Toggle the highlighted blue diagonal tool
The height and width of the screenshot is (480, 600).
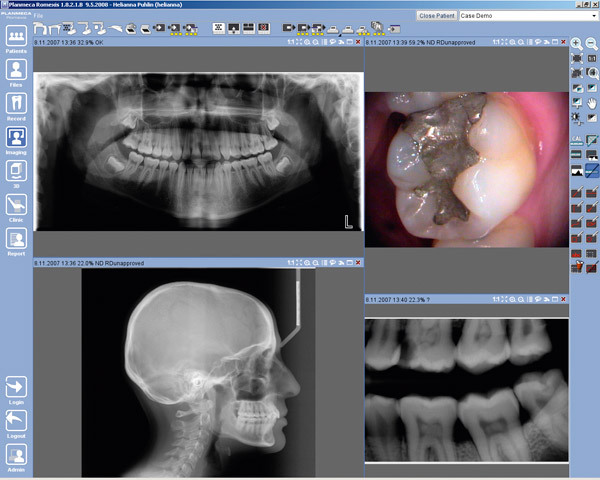click(x=592, y=170)
